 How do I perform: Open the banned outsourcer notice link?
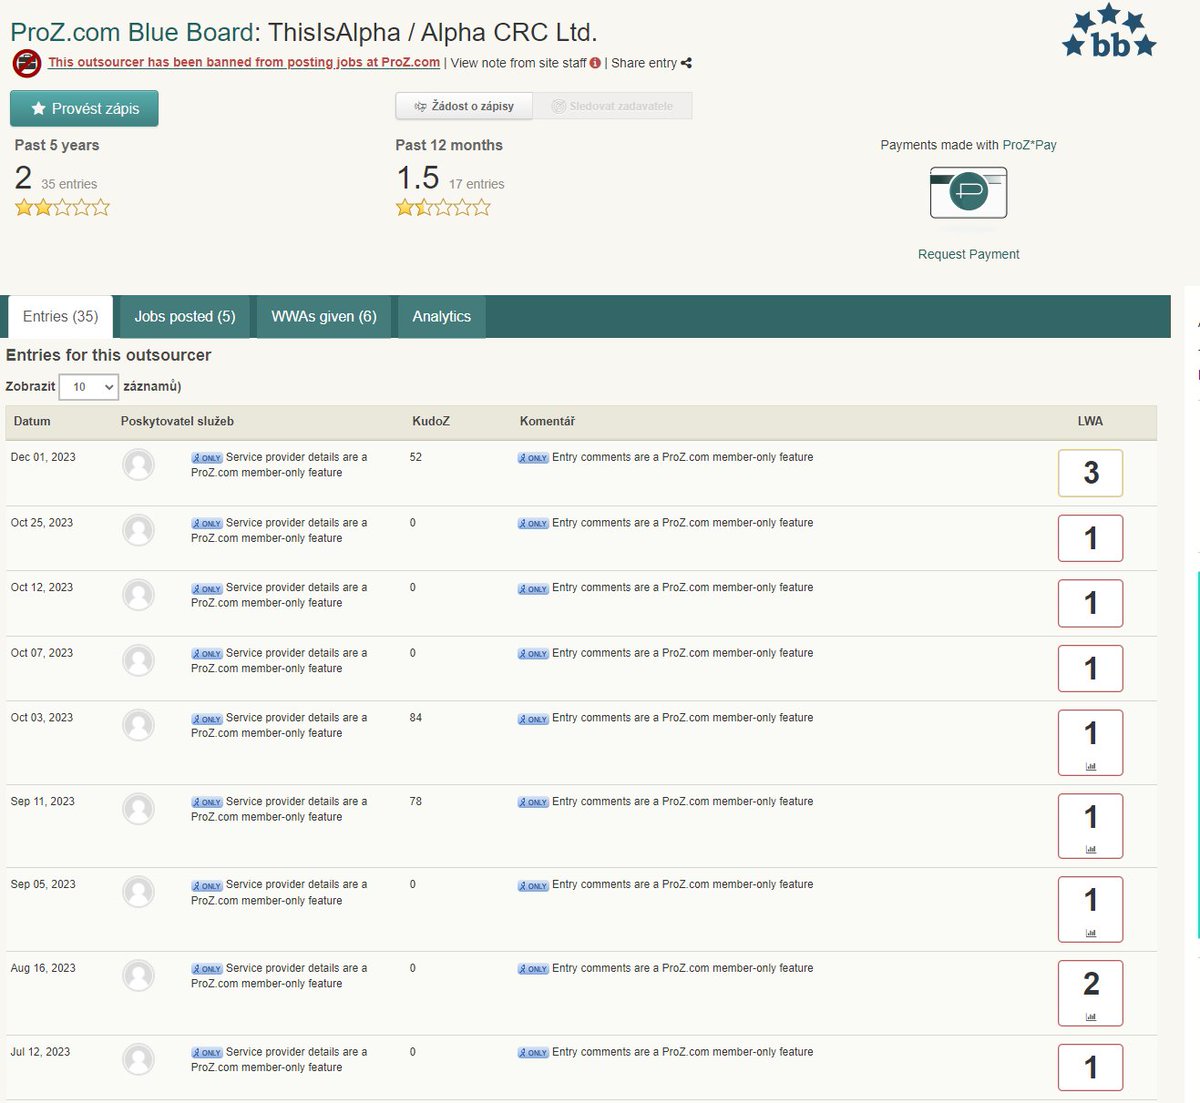tap(244, 62)
